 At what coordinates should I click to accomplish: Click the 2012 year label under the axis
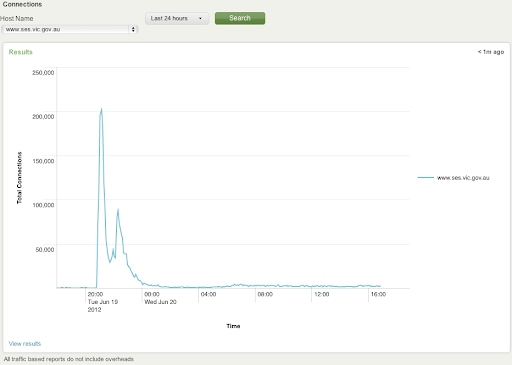coord(94,310)
